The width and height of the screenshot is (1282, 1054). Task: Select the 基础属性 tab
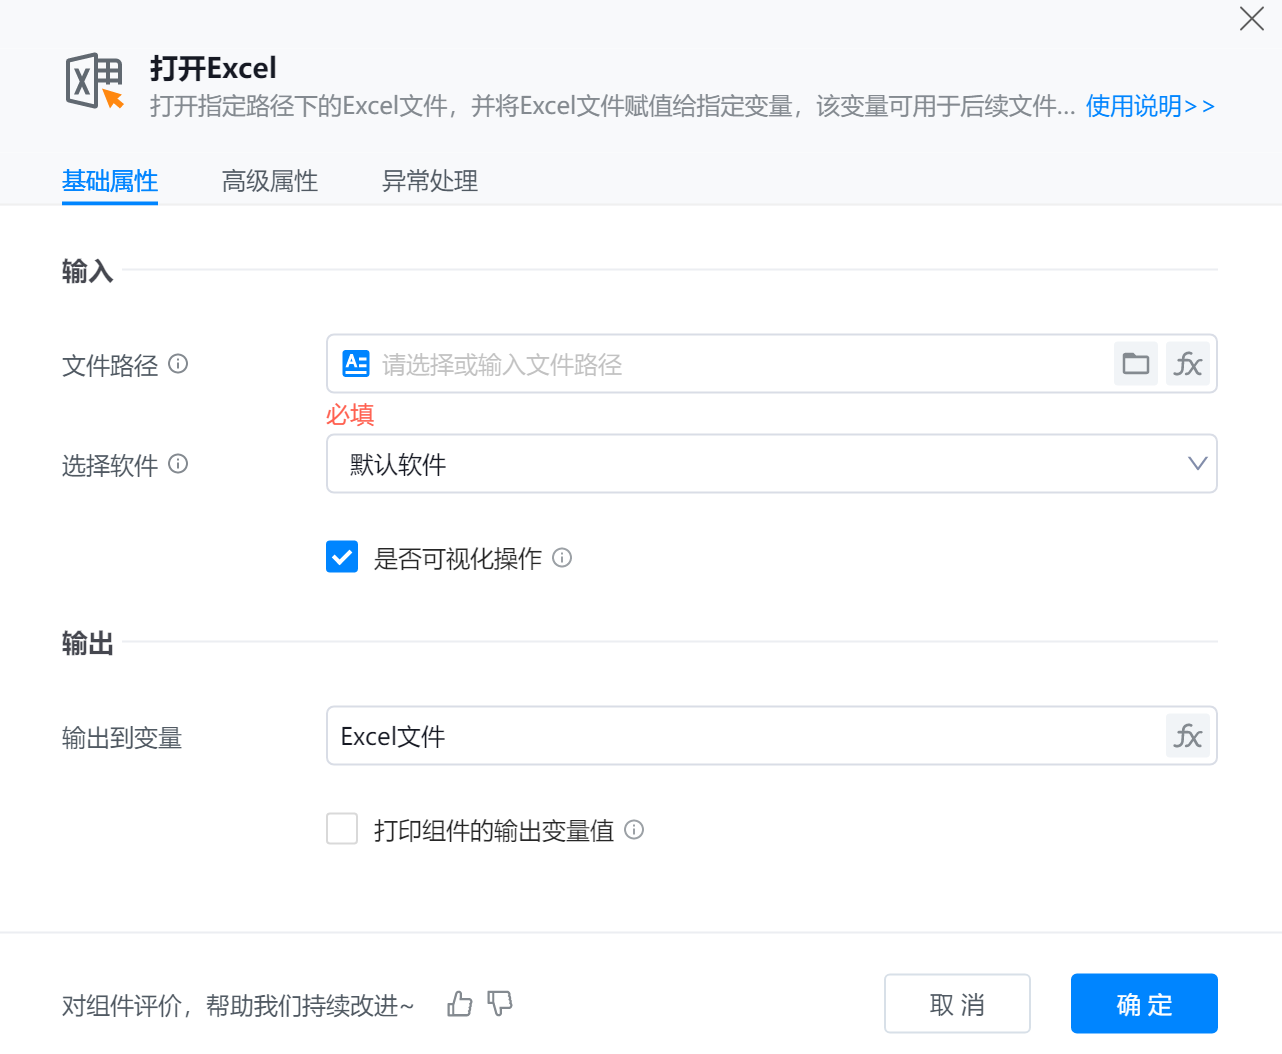pyautogui.click(x=110, y=181)
